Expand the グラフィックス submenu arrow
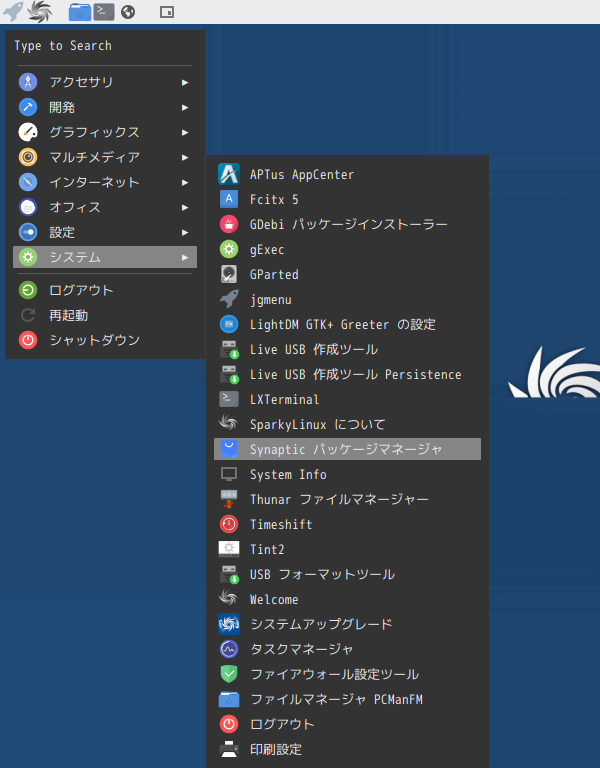 tap(185, 132)
